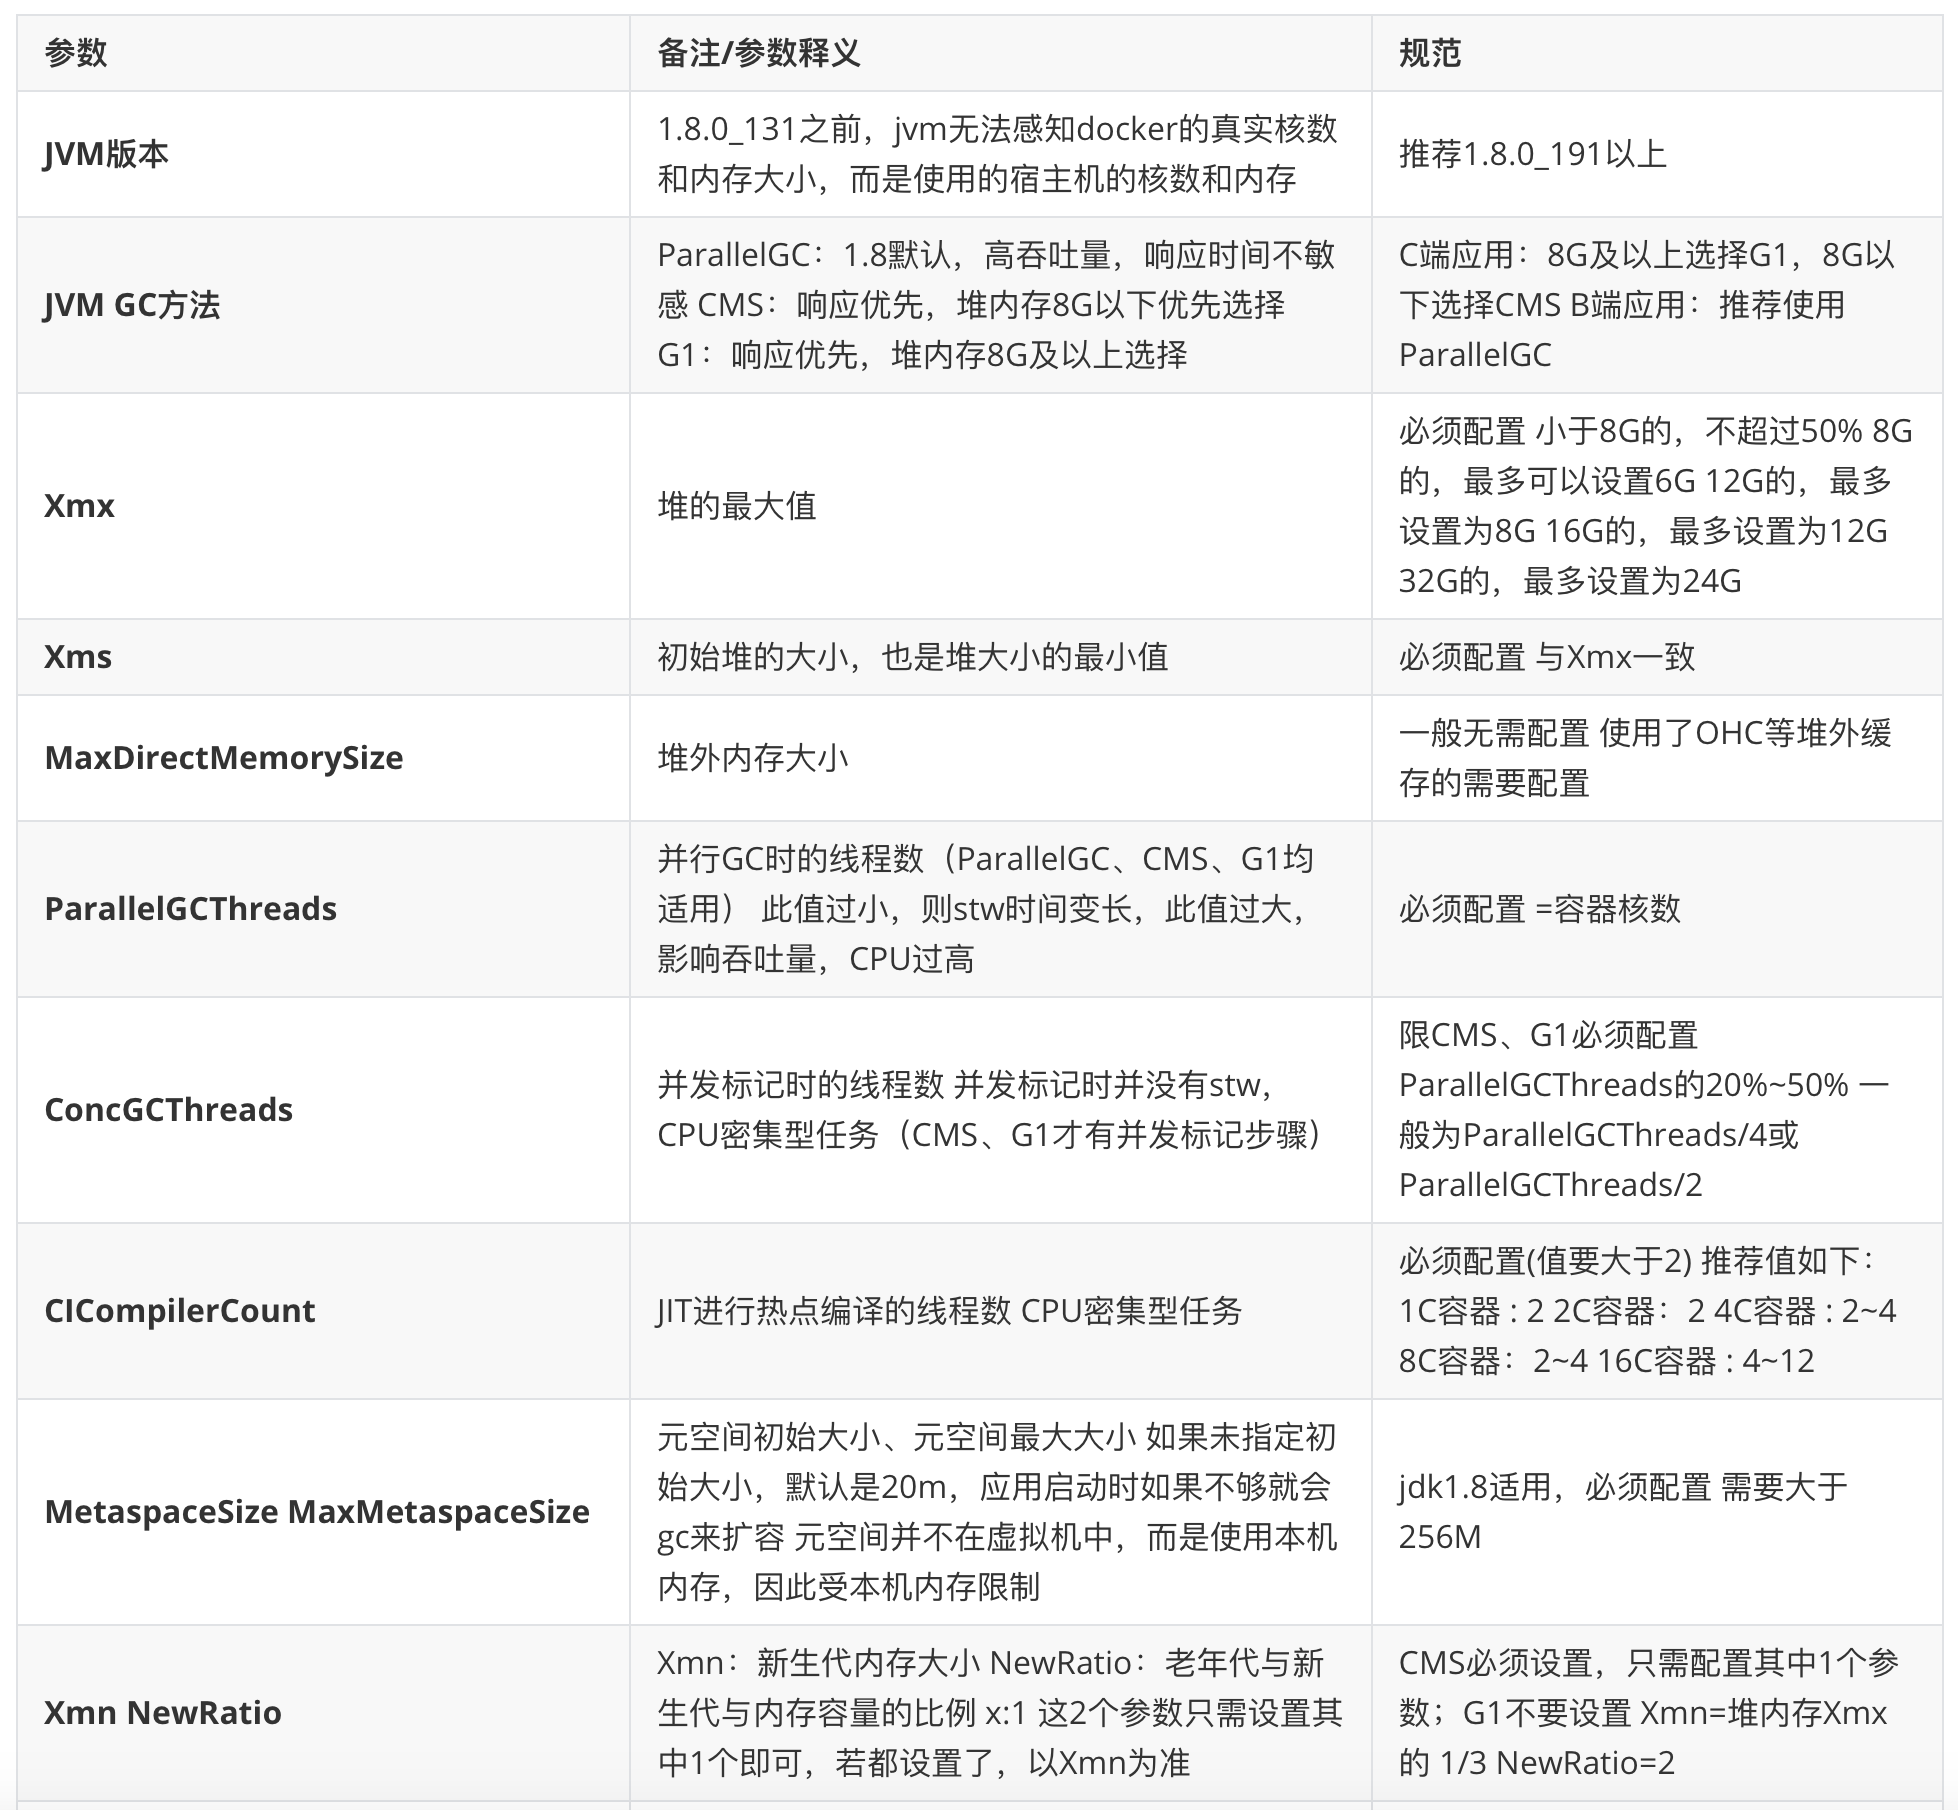
Task: Select the Xmn NewRatio parameter cell
Action: point(323,1713)
